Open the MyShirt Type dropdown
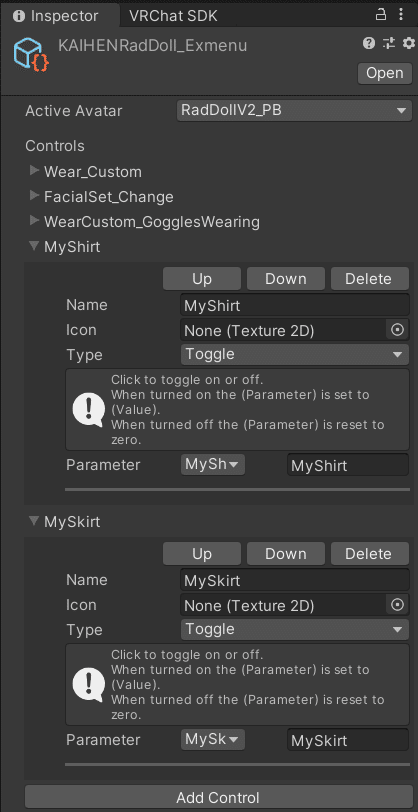Viewport: 418px width, 812px height. point(295,355)
